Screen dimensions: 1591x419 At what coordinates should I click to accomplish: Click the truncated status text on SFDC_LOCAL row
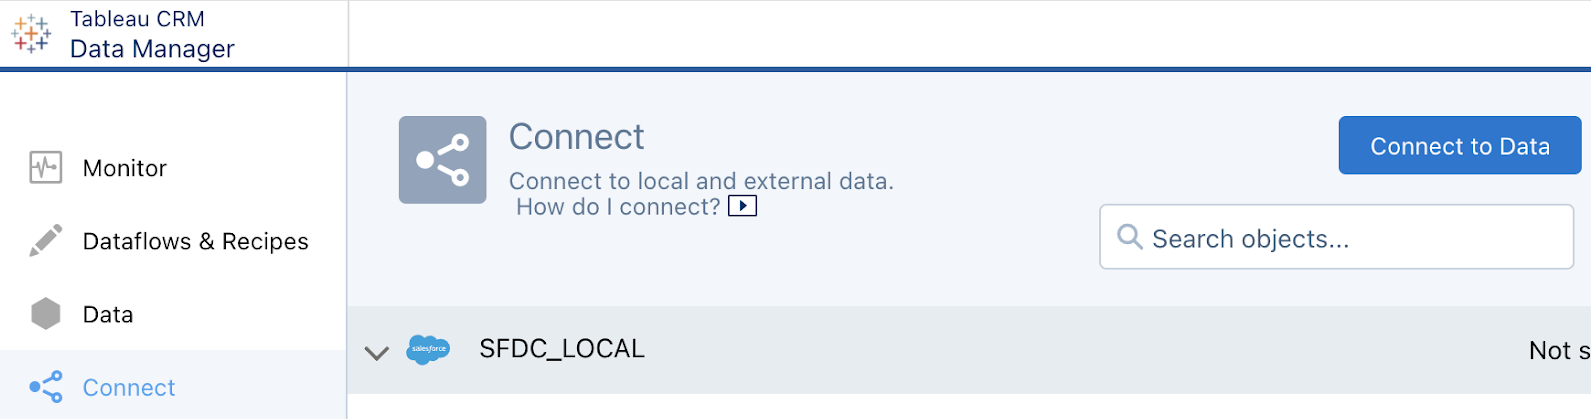point(1558,351)
